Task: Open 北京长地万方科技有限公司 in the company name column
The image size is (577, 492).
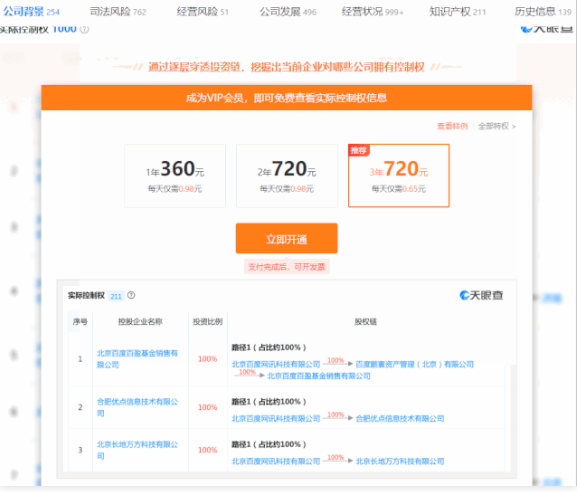Action: tap(137, 450)
